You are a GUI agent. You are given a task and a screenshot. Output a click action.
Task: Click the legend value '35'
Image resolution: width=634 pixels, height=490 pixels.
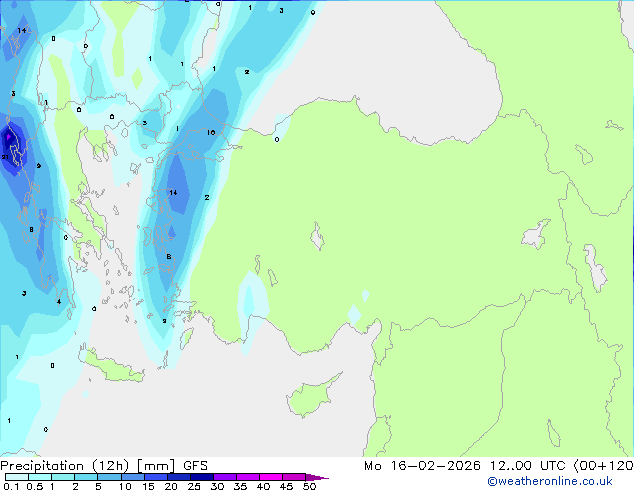[x=240, y=486]
